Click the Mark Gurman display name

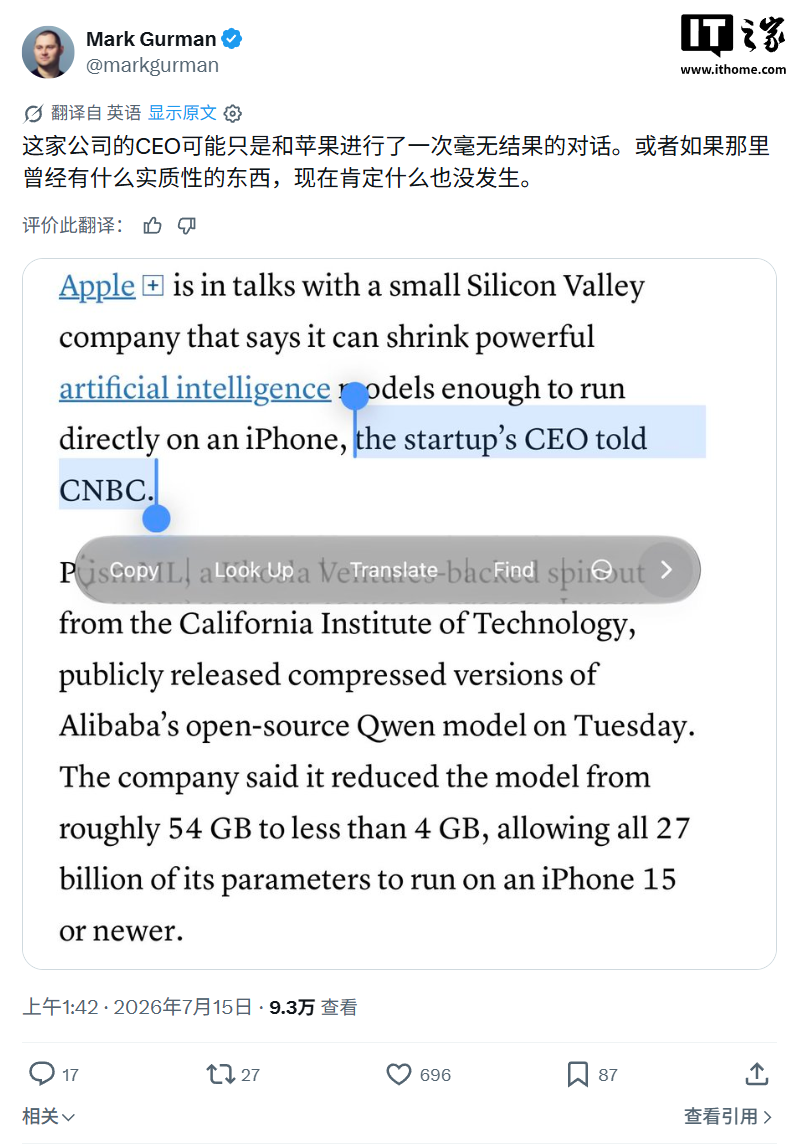pyautogui.click(x=151, y=39)
